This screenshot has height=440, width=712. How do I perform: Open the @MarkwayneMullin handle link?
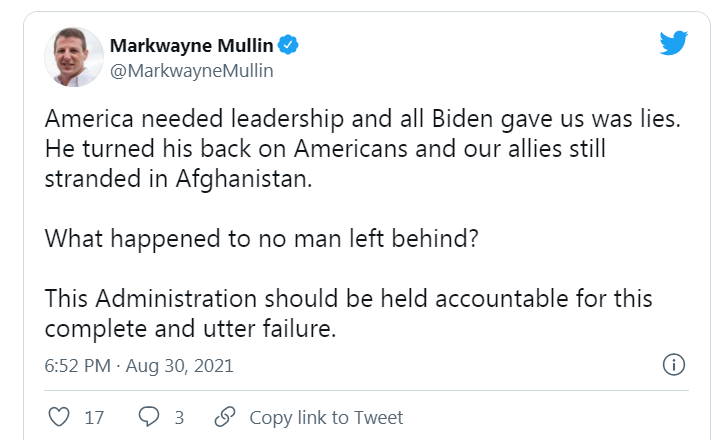pyautogui.click(x=190, y=70)
